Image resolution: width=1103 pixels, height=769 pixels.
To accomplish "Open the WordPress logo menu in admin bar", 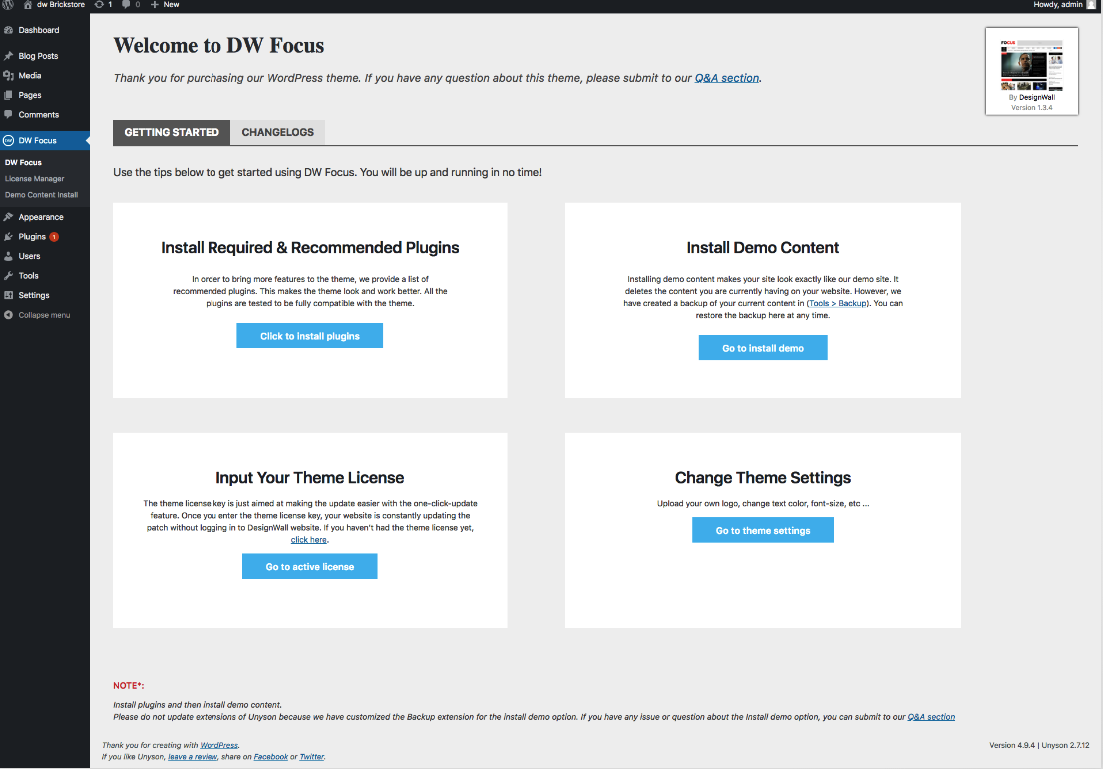I will [8, 4].
